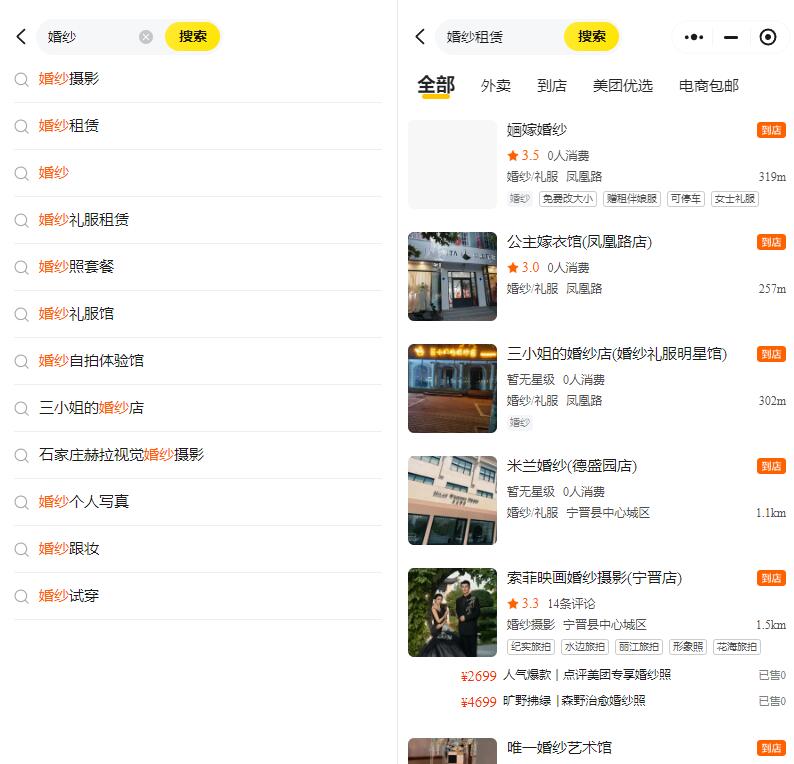
Task: Click the 搜索 button next to 婚纱 field
Action: coord(192,36)
